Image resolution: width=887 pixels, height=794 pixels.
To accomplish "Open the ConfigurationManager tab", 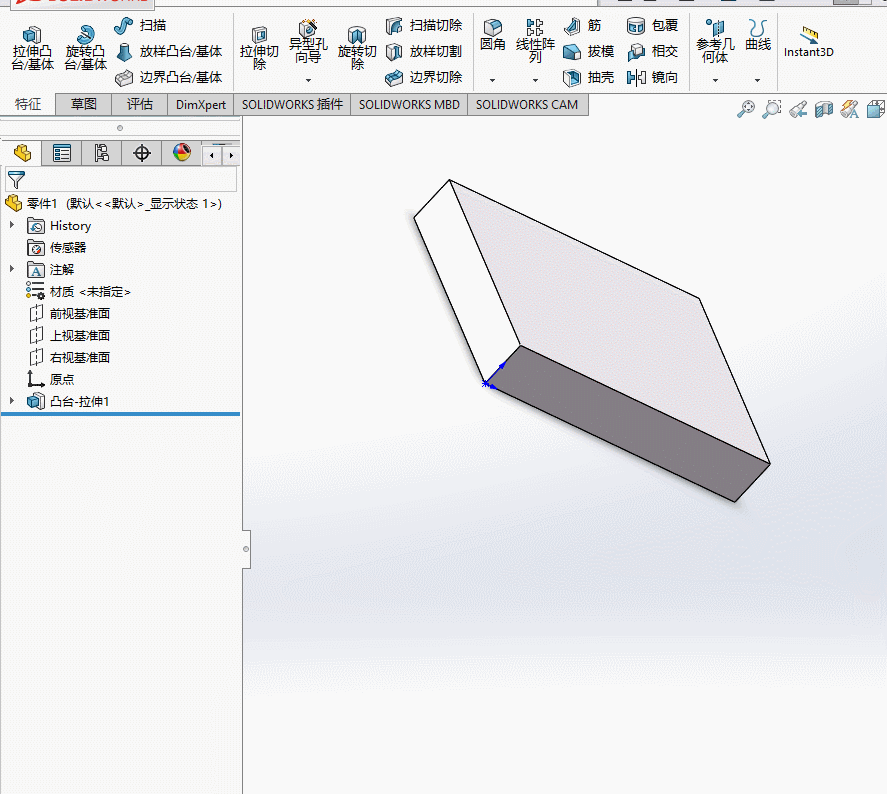I will pos(102,153).
